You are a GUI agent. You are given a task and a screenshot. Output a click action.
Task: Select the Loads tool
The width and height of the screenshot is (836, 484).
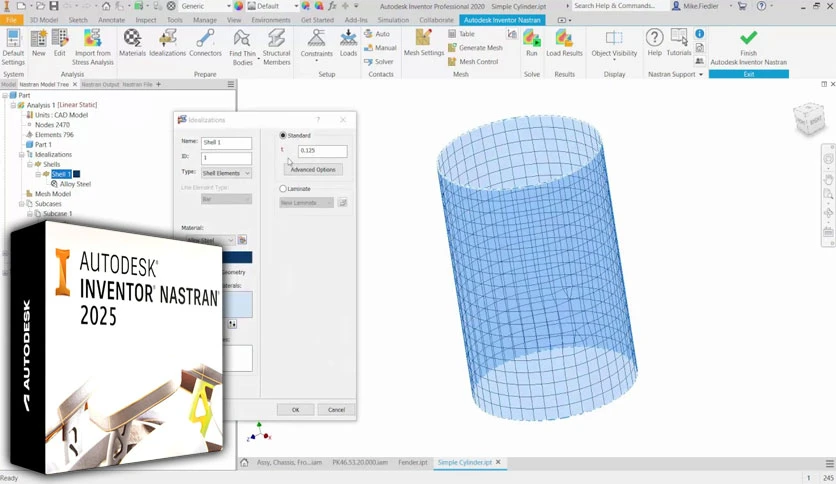pos(348,43)
